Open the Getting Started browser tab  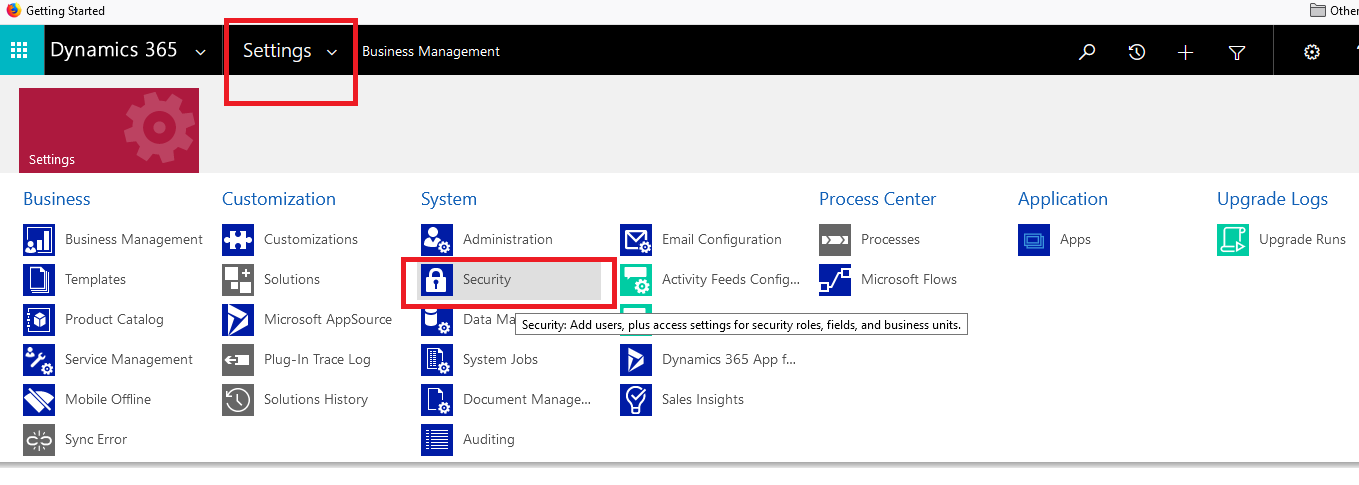click(x=65, y=11)
